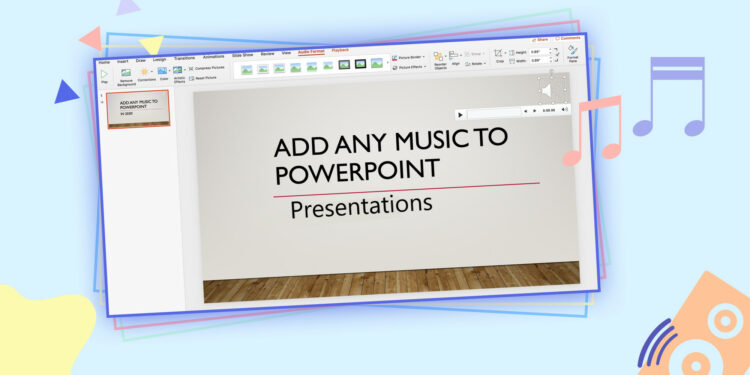Click the green Play icon in the ribbon

pos(104,74)
